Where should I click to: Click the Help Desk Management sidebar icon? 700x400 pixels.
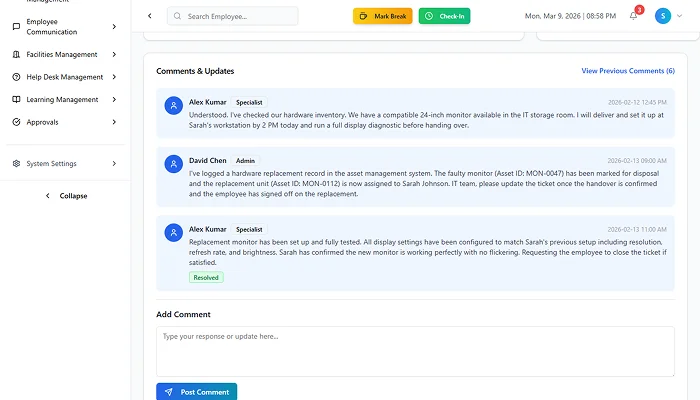[16, 77]
